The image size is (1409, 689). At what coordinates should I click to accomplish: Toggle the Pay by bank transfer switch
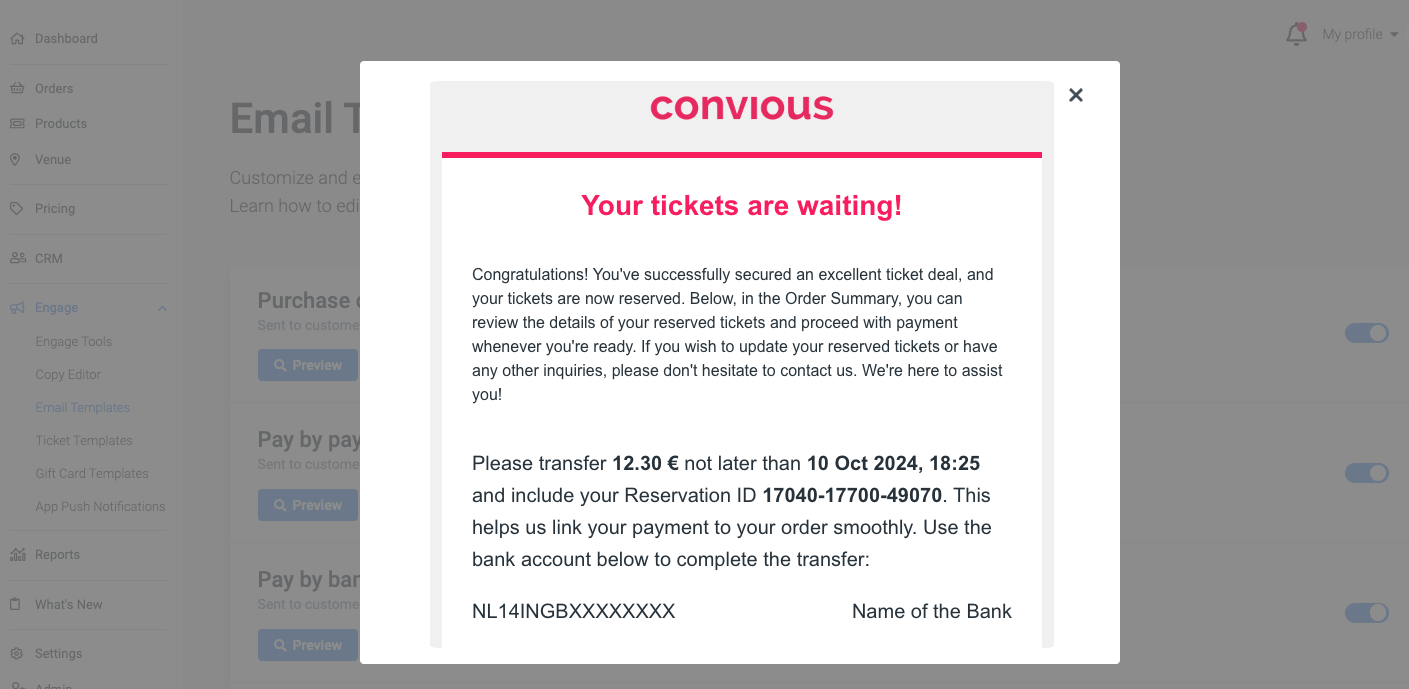[x=1366, y=613]
